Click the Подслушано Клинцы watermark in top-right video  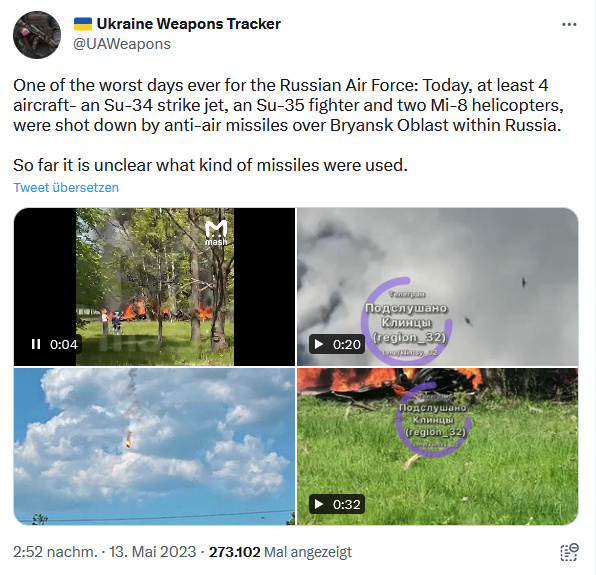point(407,323)
